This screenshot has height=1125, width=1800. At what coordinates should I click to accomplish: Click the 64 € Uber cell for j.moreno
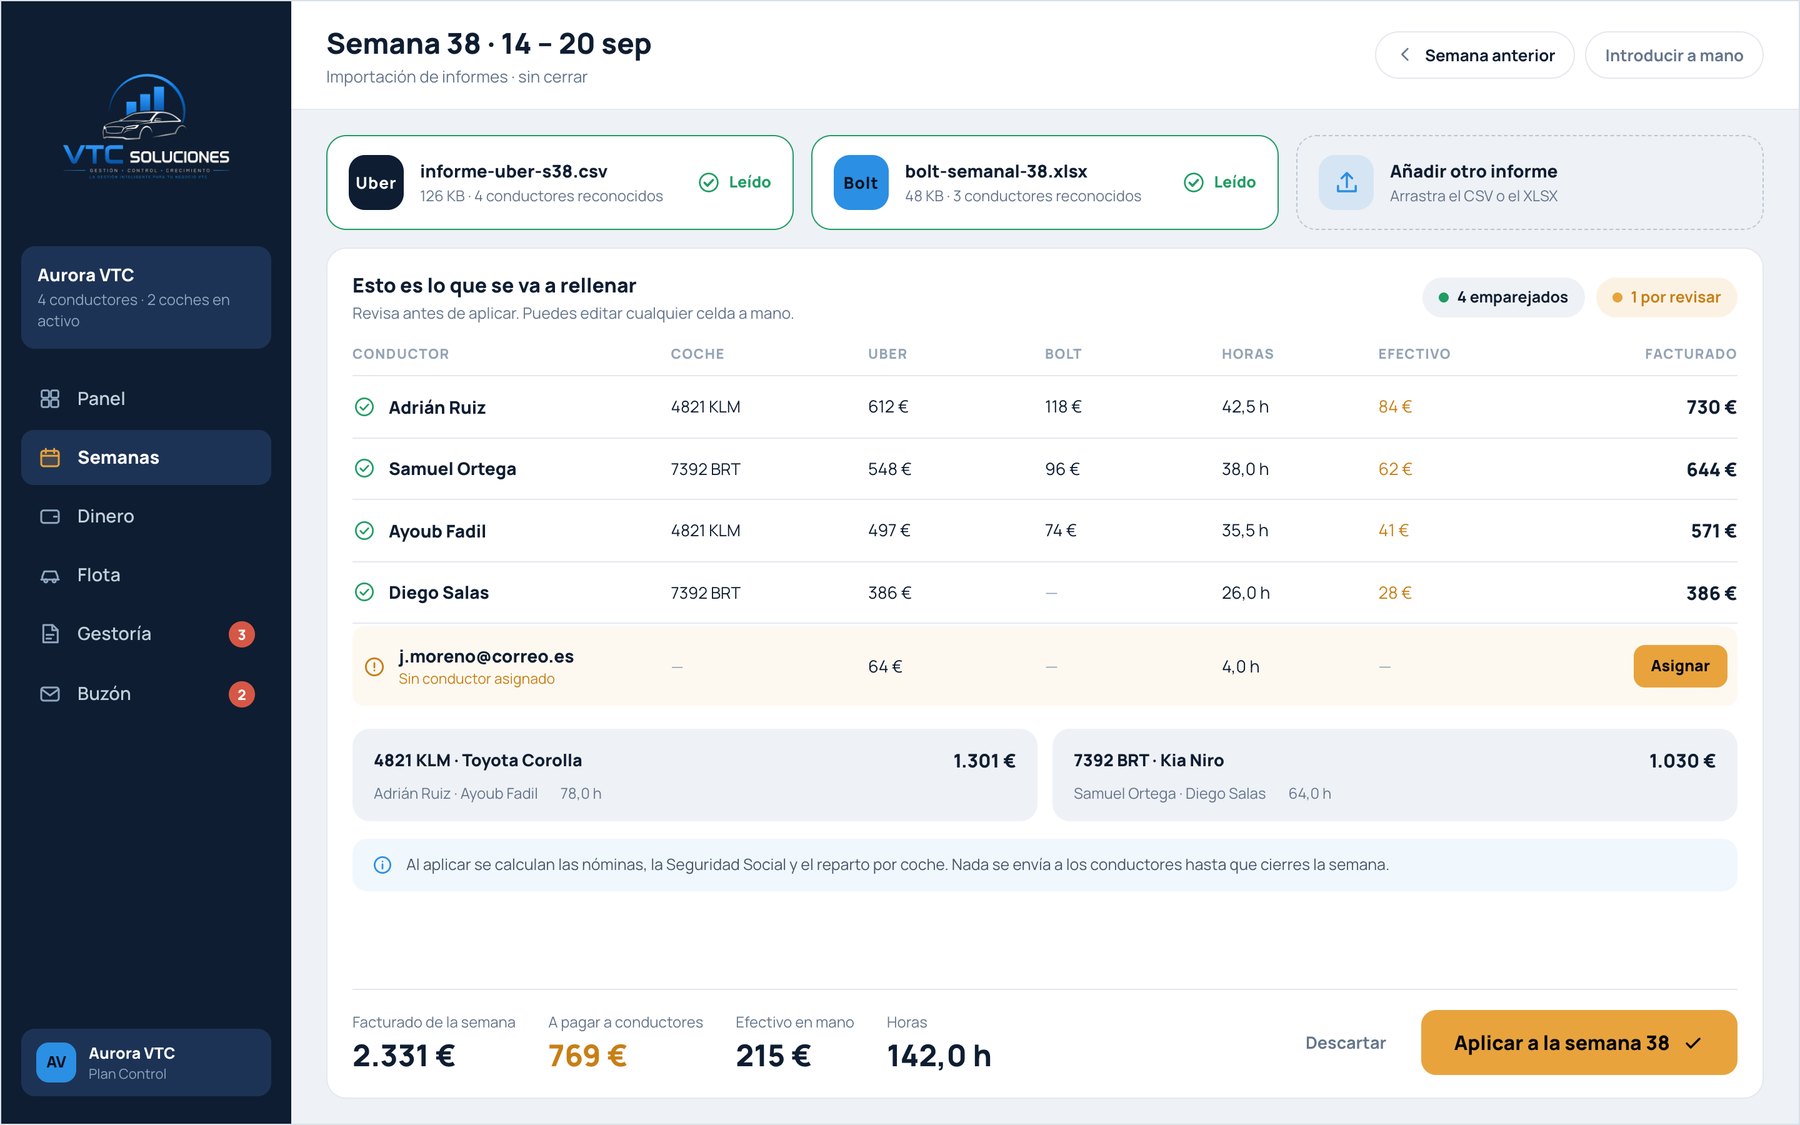[885, 667]
